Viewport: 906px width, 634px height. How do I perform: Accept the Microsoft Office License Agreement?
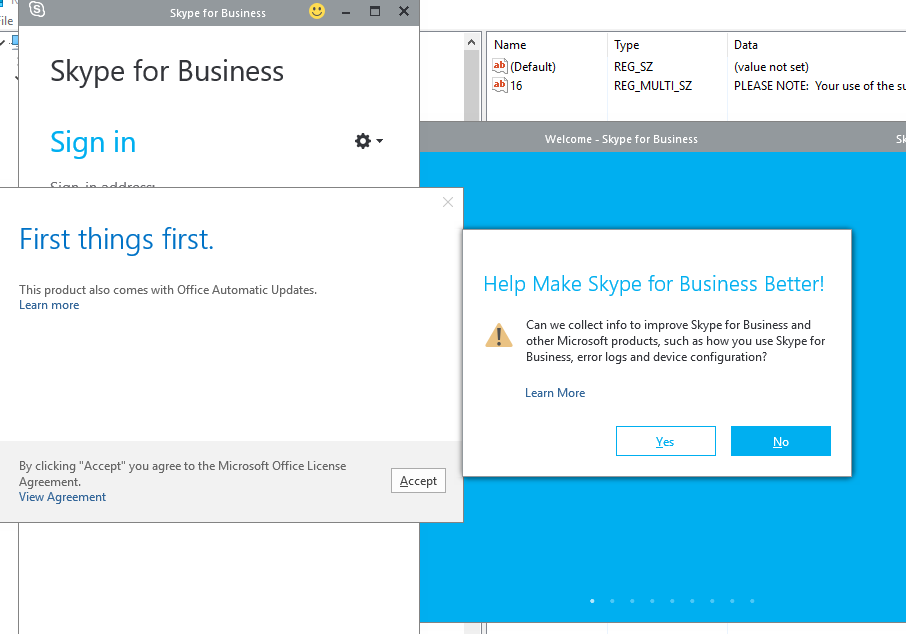(418, 480)
